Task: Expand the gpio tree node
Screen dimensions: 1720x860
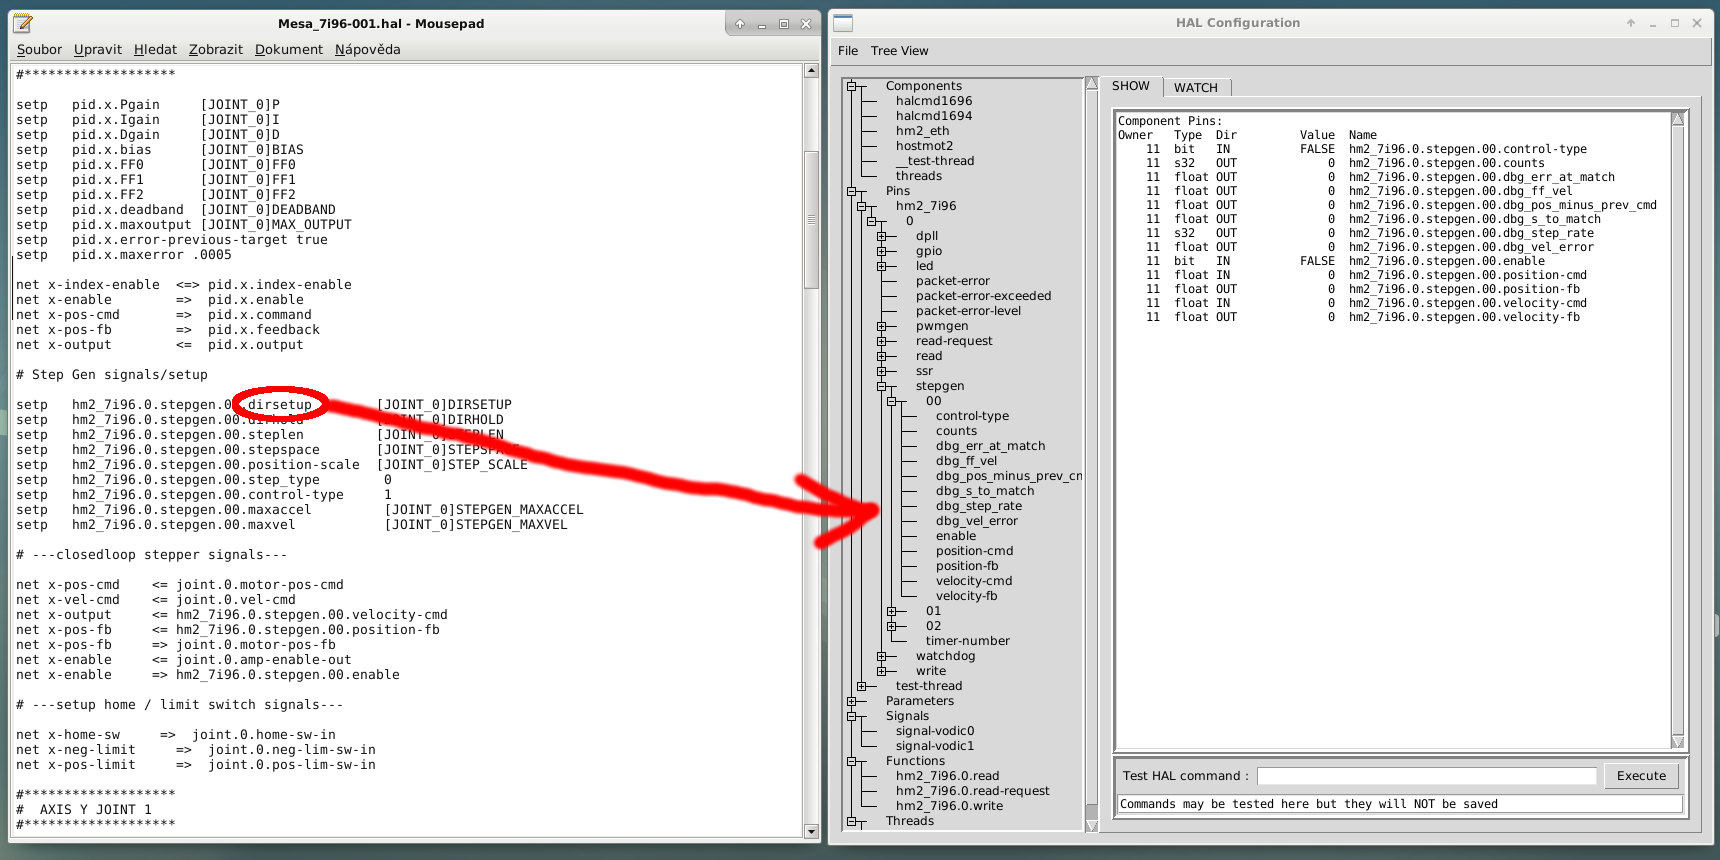Action: [882, 251]
